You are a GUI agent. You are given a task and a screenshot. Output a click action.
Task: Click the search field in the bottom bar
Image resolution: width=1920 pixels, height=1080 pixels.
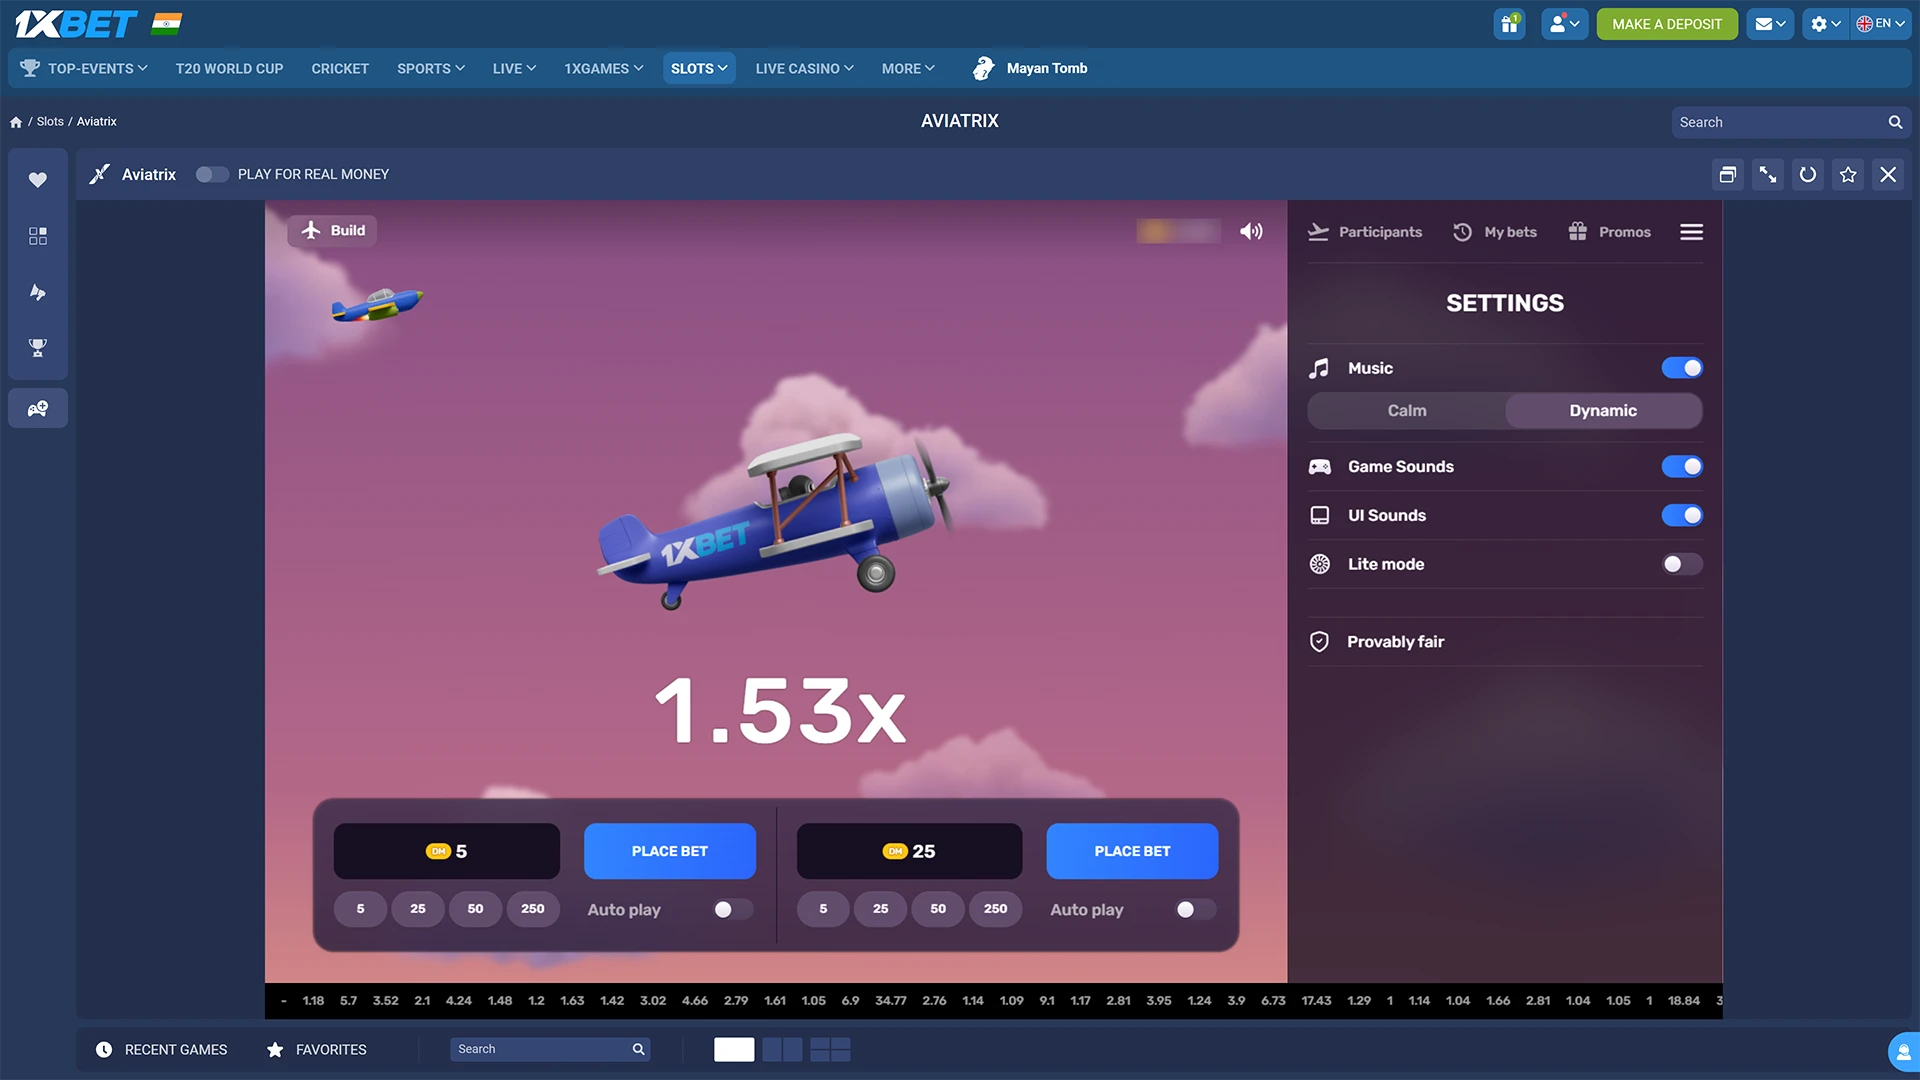click(541, 1049)
